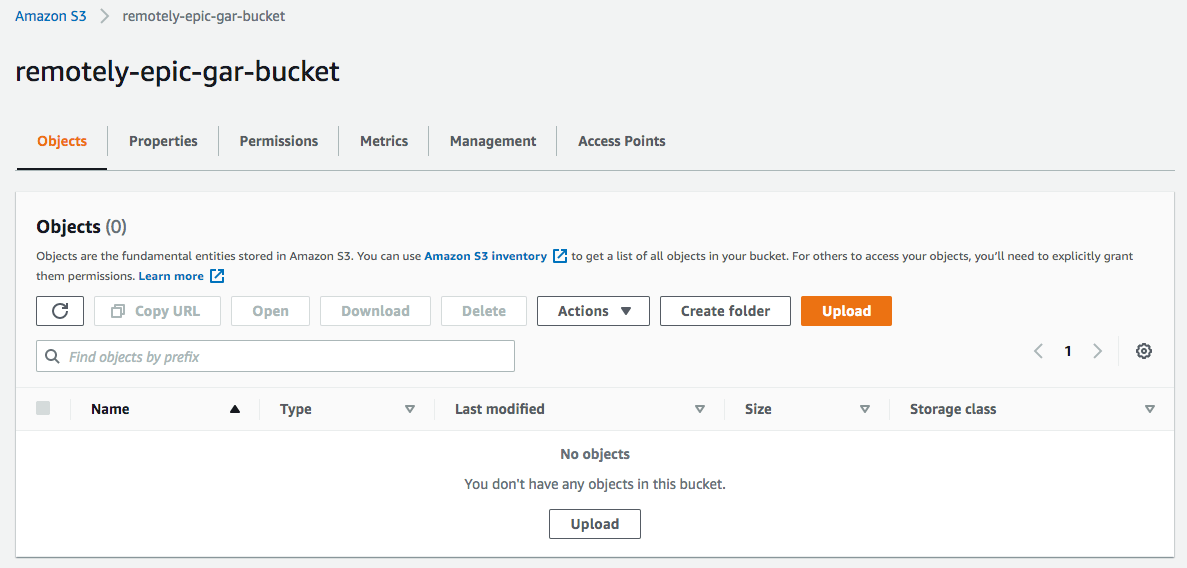Viewport: 1187px width, 568px height.
Task: Click the 'No objects' message text
Action: click(595, 454)
